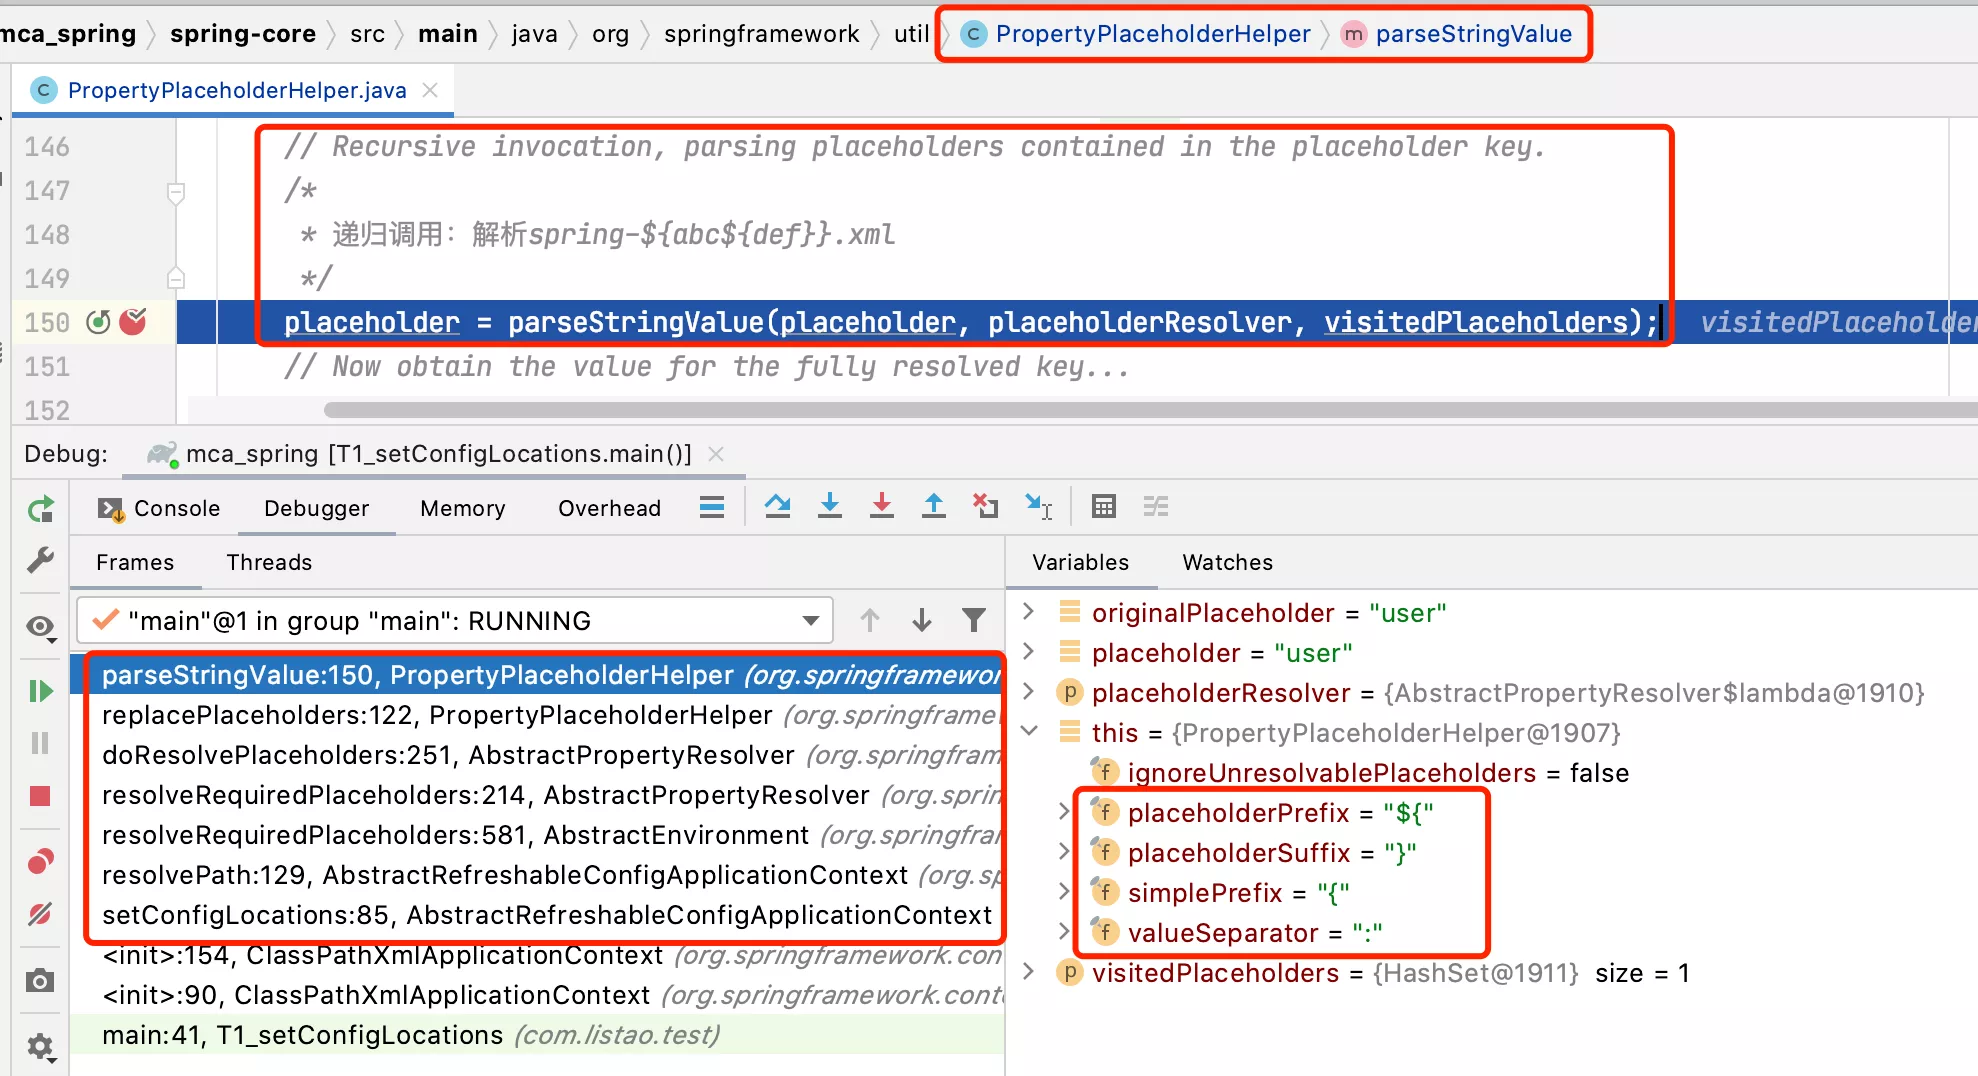The height and width of the screenshot is (1076, 1978).
Task: Collapse the 'this' variable node
Action: (1028, 732)
